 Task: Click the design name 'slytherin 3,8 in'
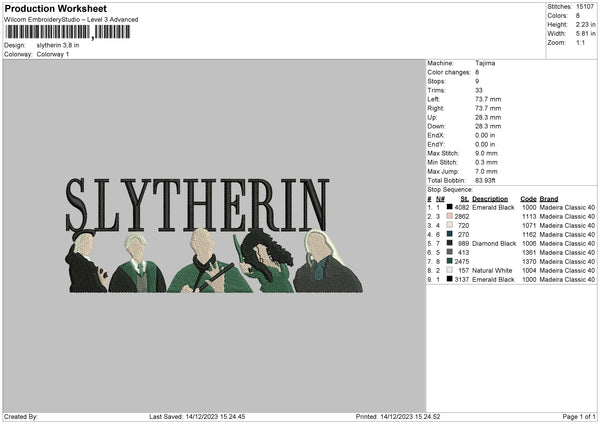58,45
